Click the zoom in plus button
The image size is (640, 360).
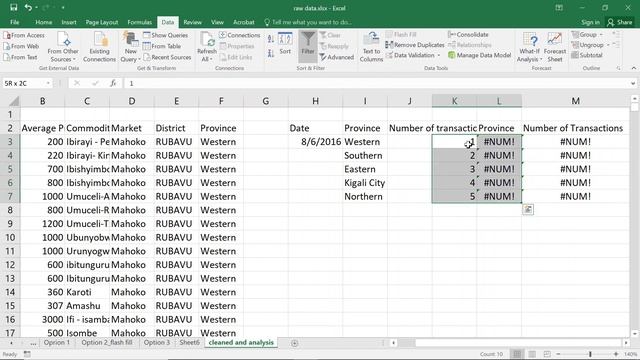(x=616, y=354)
